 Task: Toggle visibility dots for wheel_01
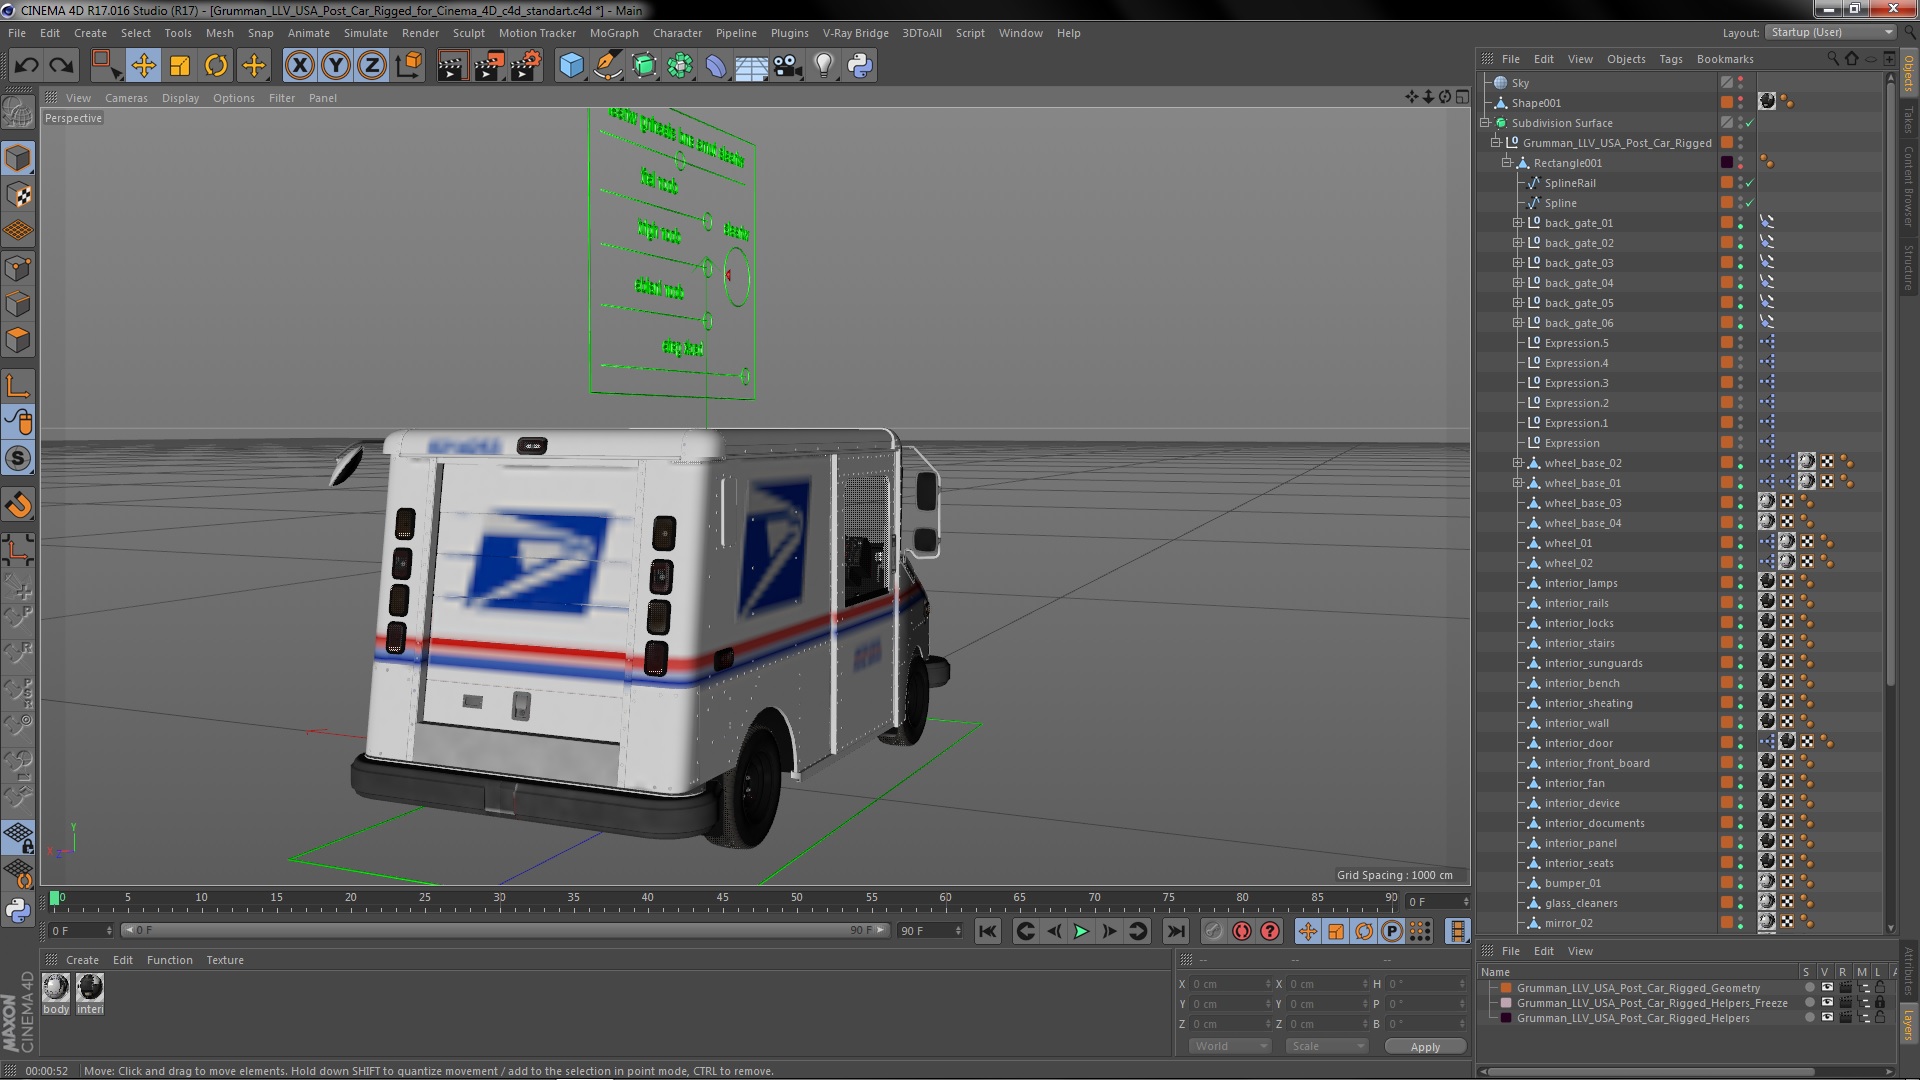pos(1741,543)
